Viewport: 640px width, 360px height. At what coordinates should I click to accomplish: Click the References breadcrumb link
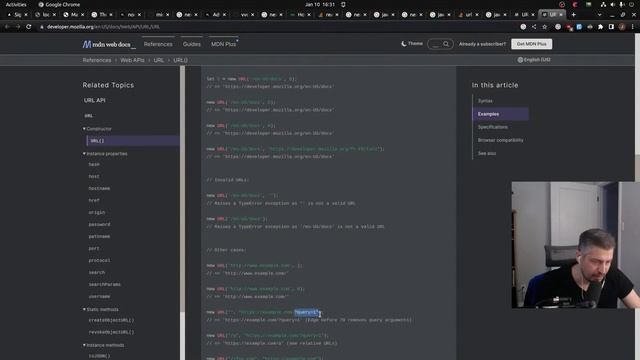97,60
